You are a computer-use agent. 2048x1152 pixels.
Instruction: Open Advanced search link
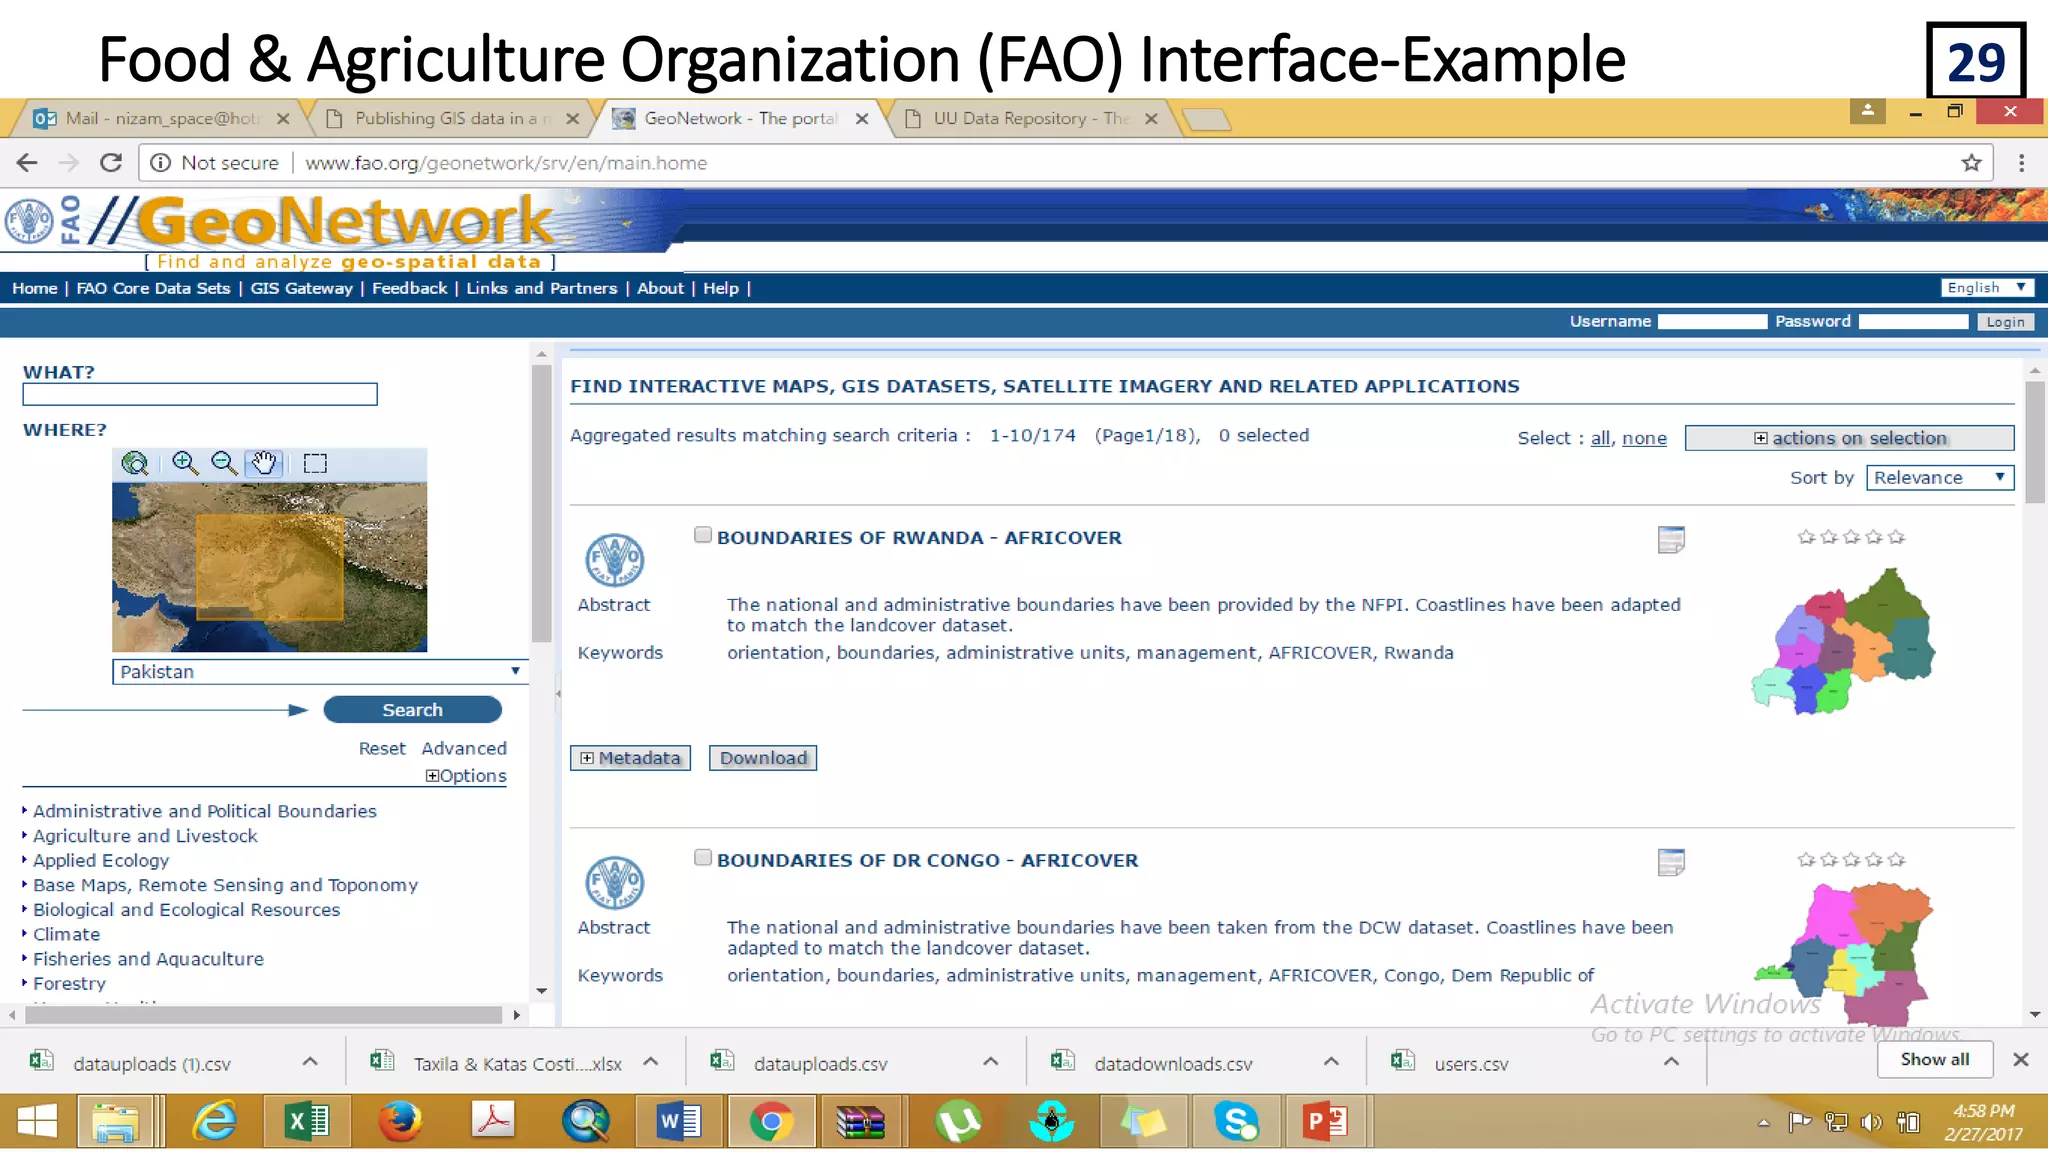pyautogui.click(x=464, y=749)
